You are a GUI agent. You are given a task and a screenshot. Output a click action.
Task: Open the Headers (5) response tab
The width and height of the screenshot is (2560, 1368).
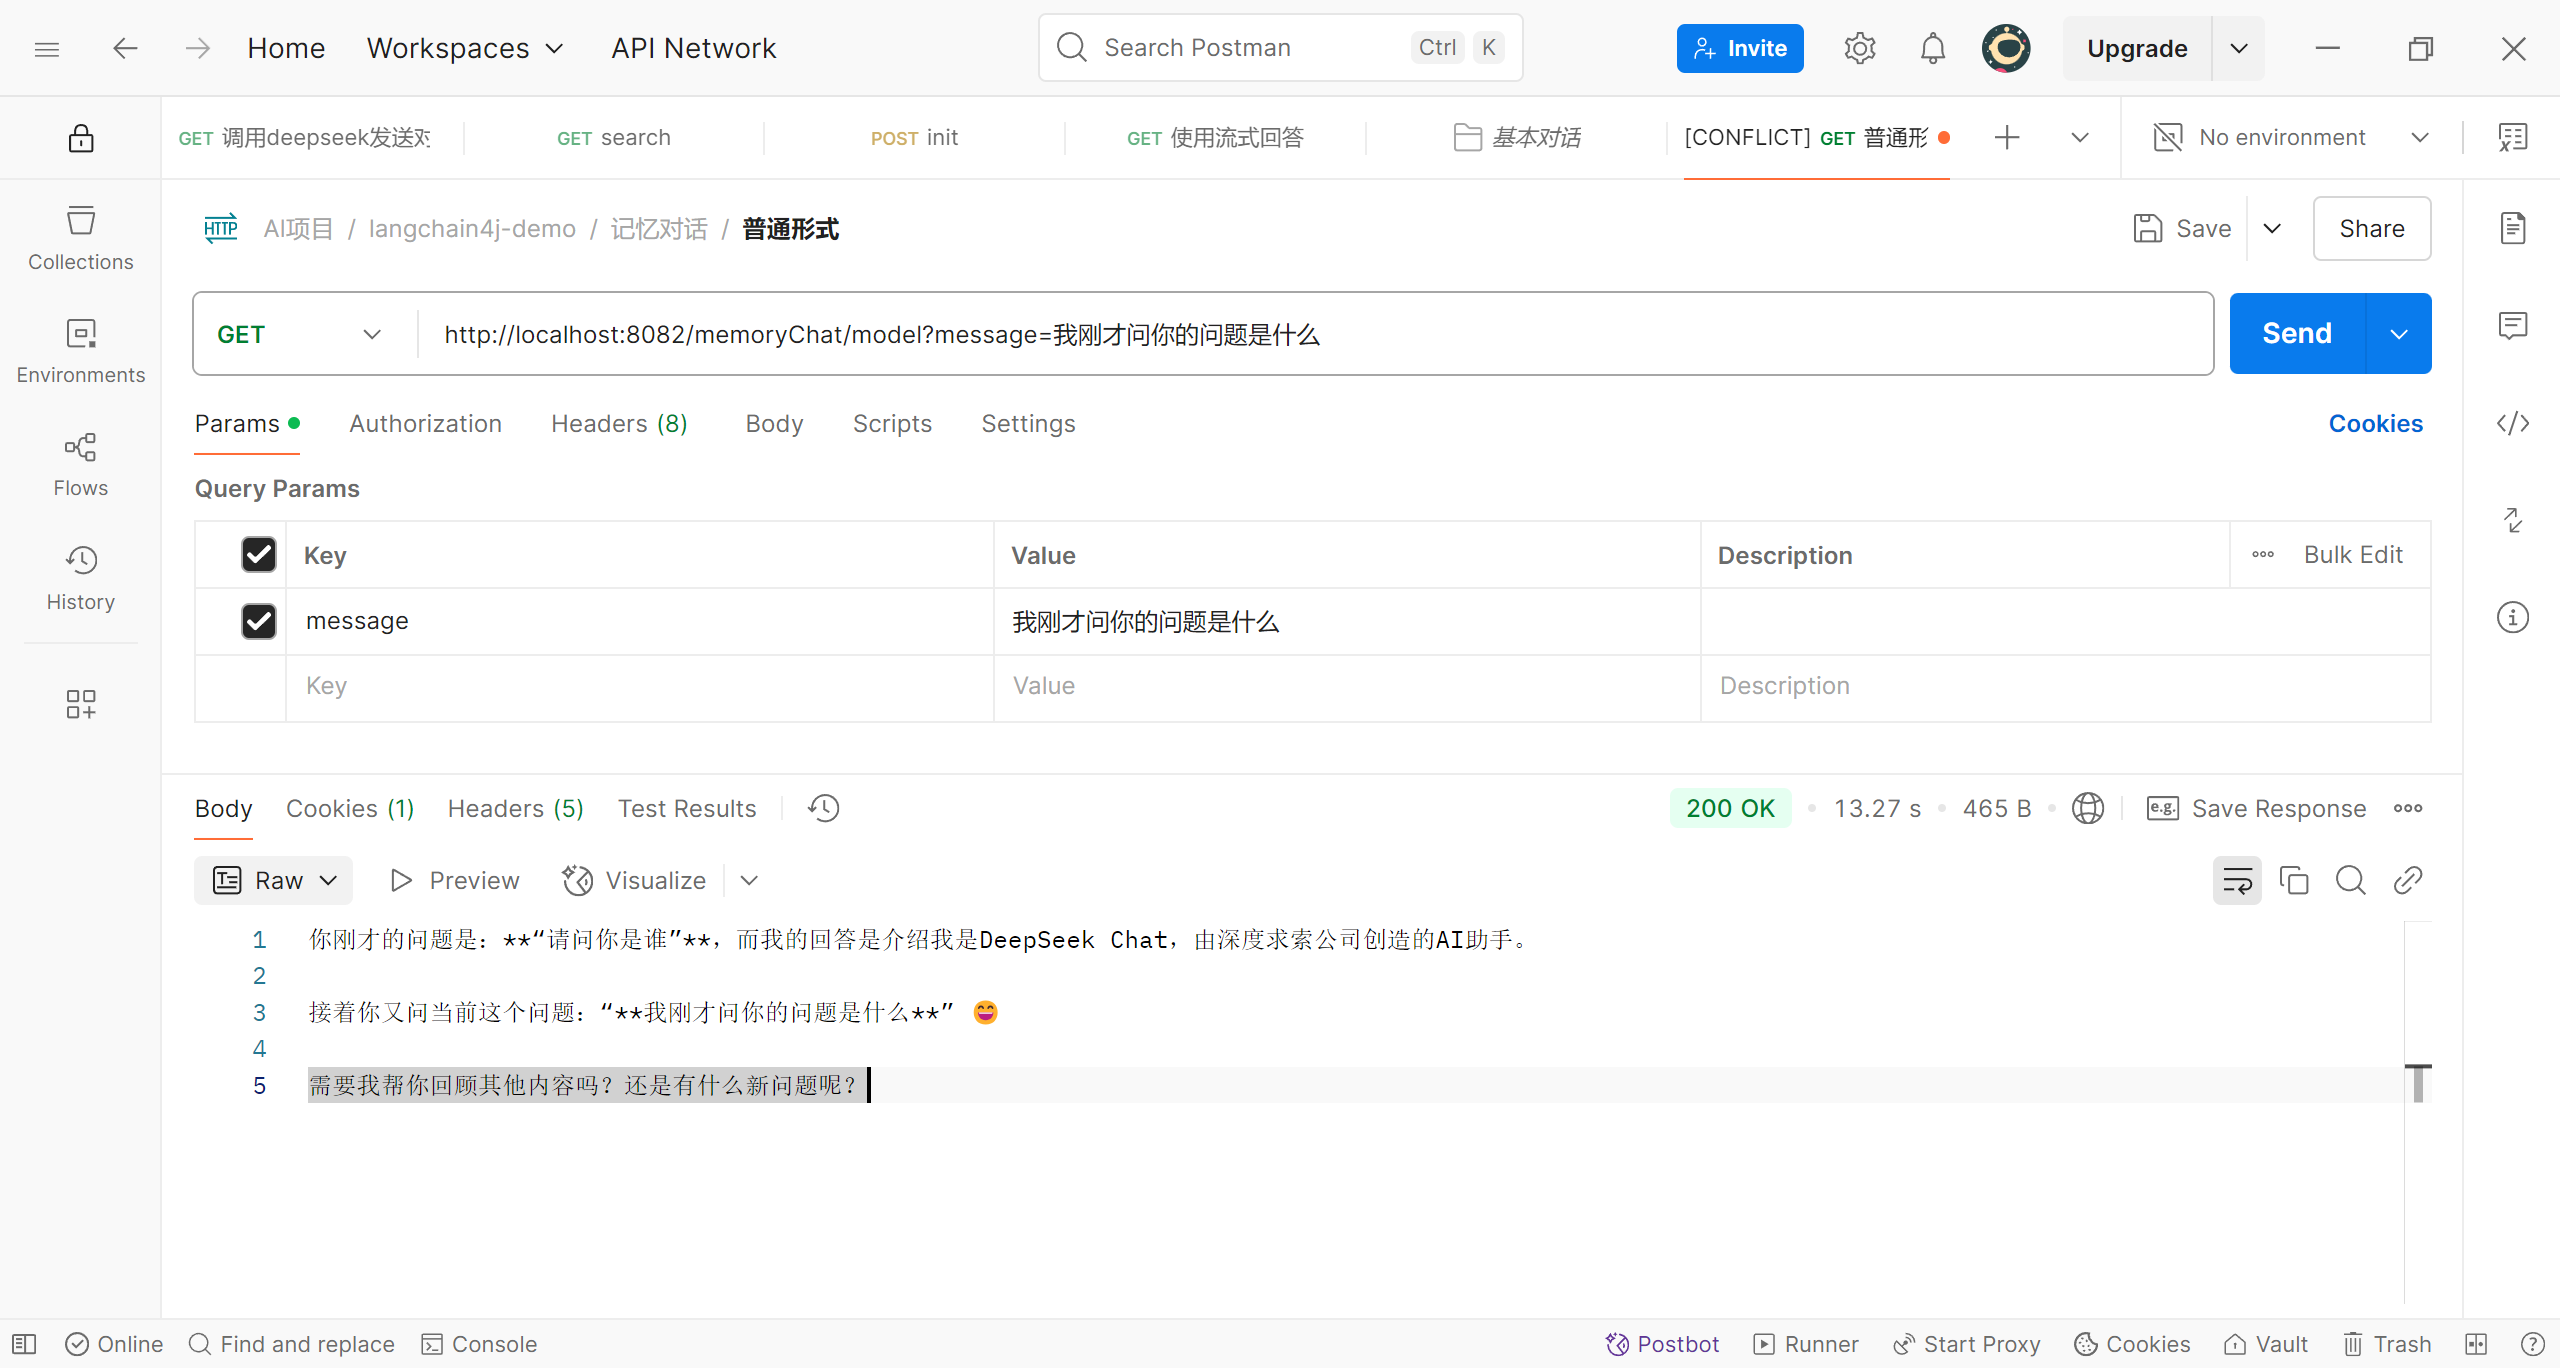tap(515, 808)
